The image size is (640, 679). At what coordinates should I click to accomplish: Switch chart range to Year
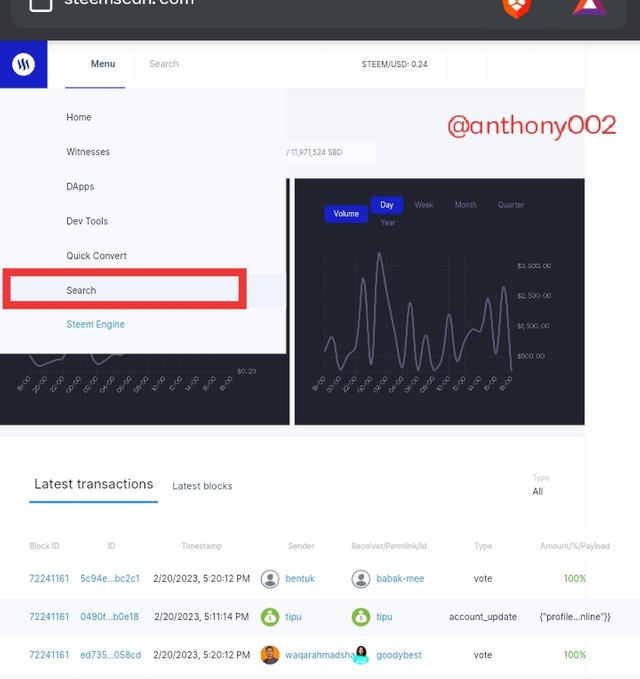(x=388, y=223)
